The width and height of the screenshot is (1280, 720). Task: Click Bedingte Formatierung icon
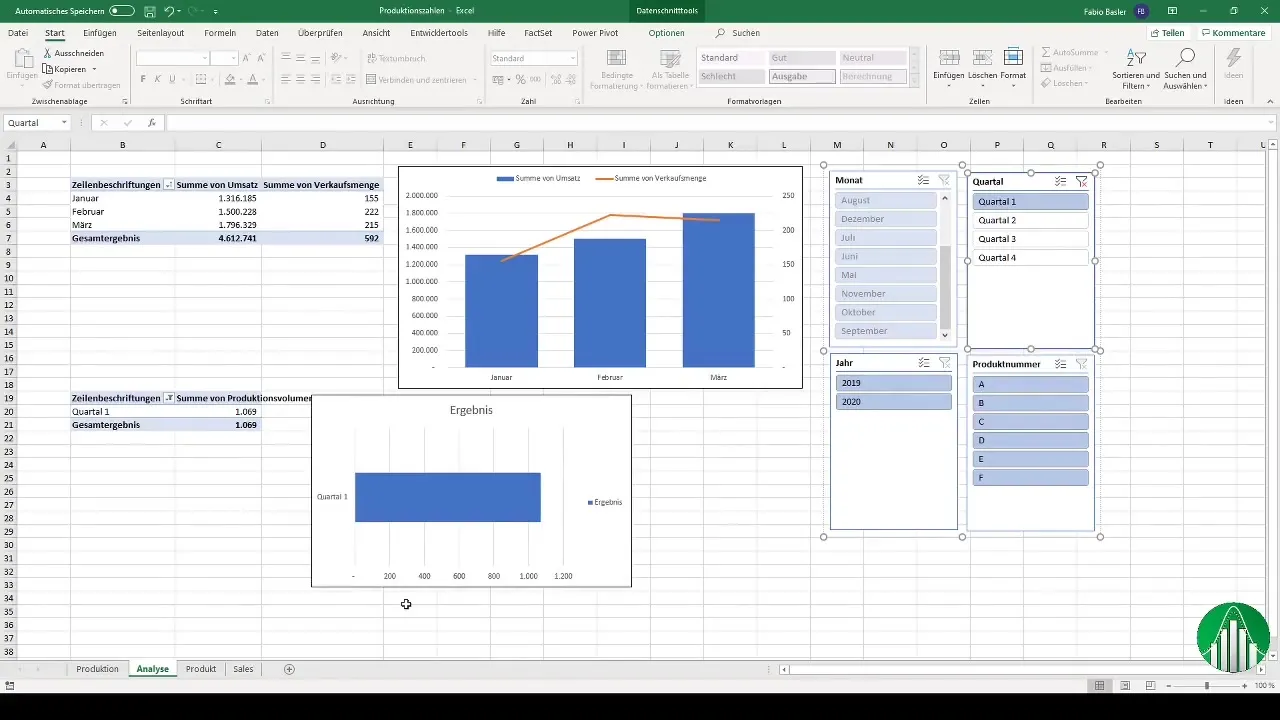click(x=617, y=59)
